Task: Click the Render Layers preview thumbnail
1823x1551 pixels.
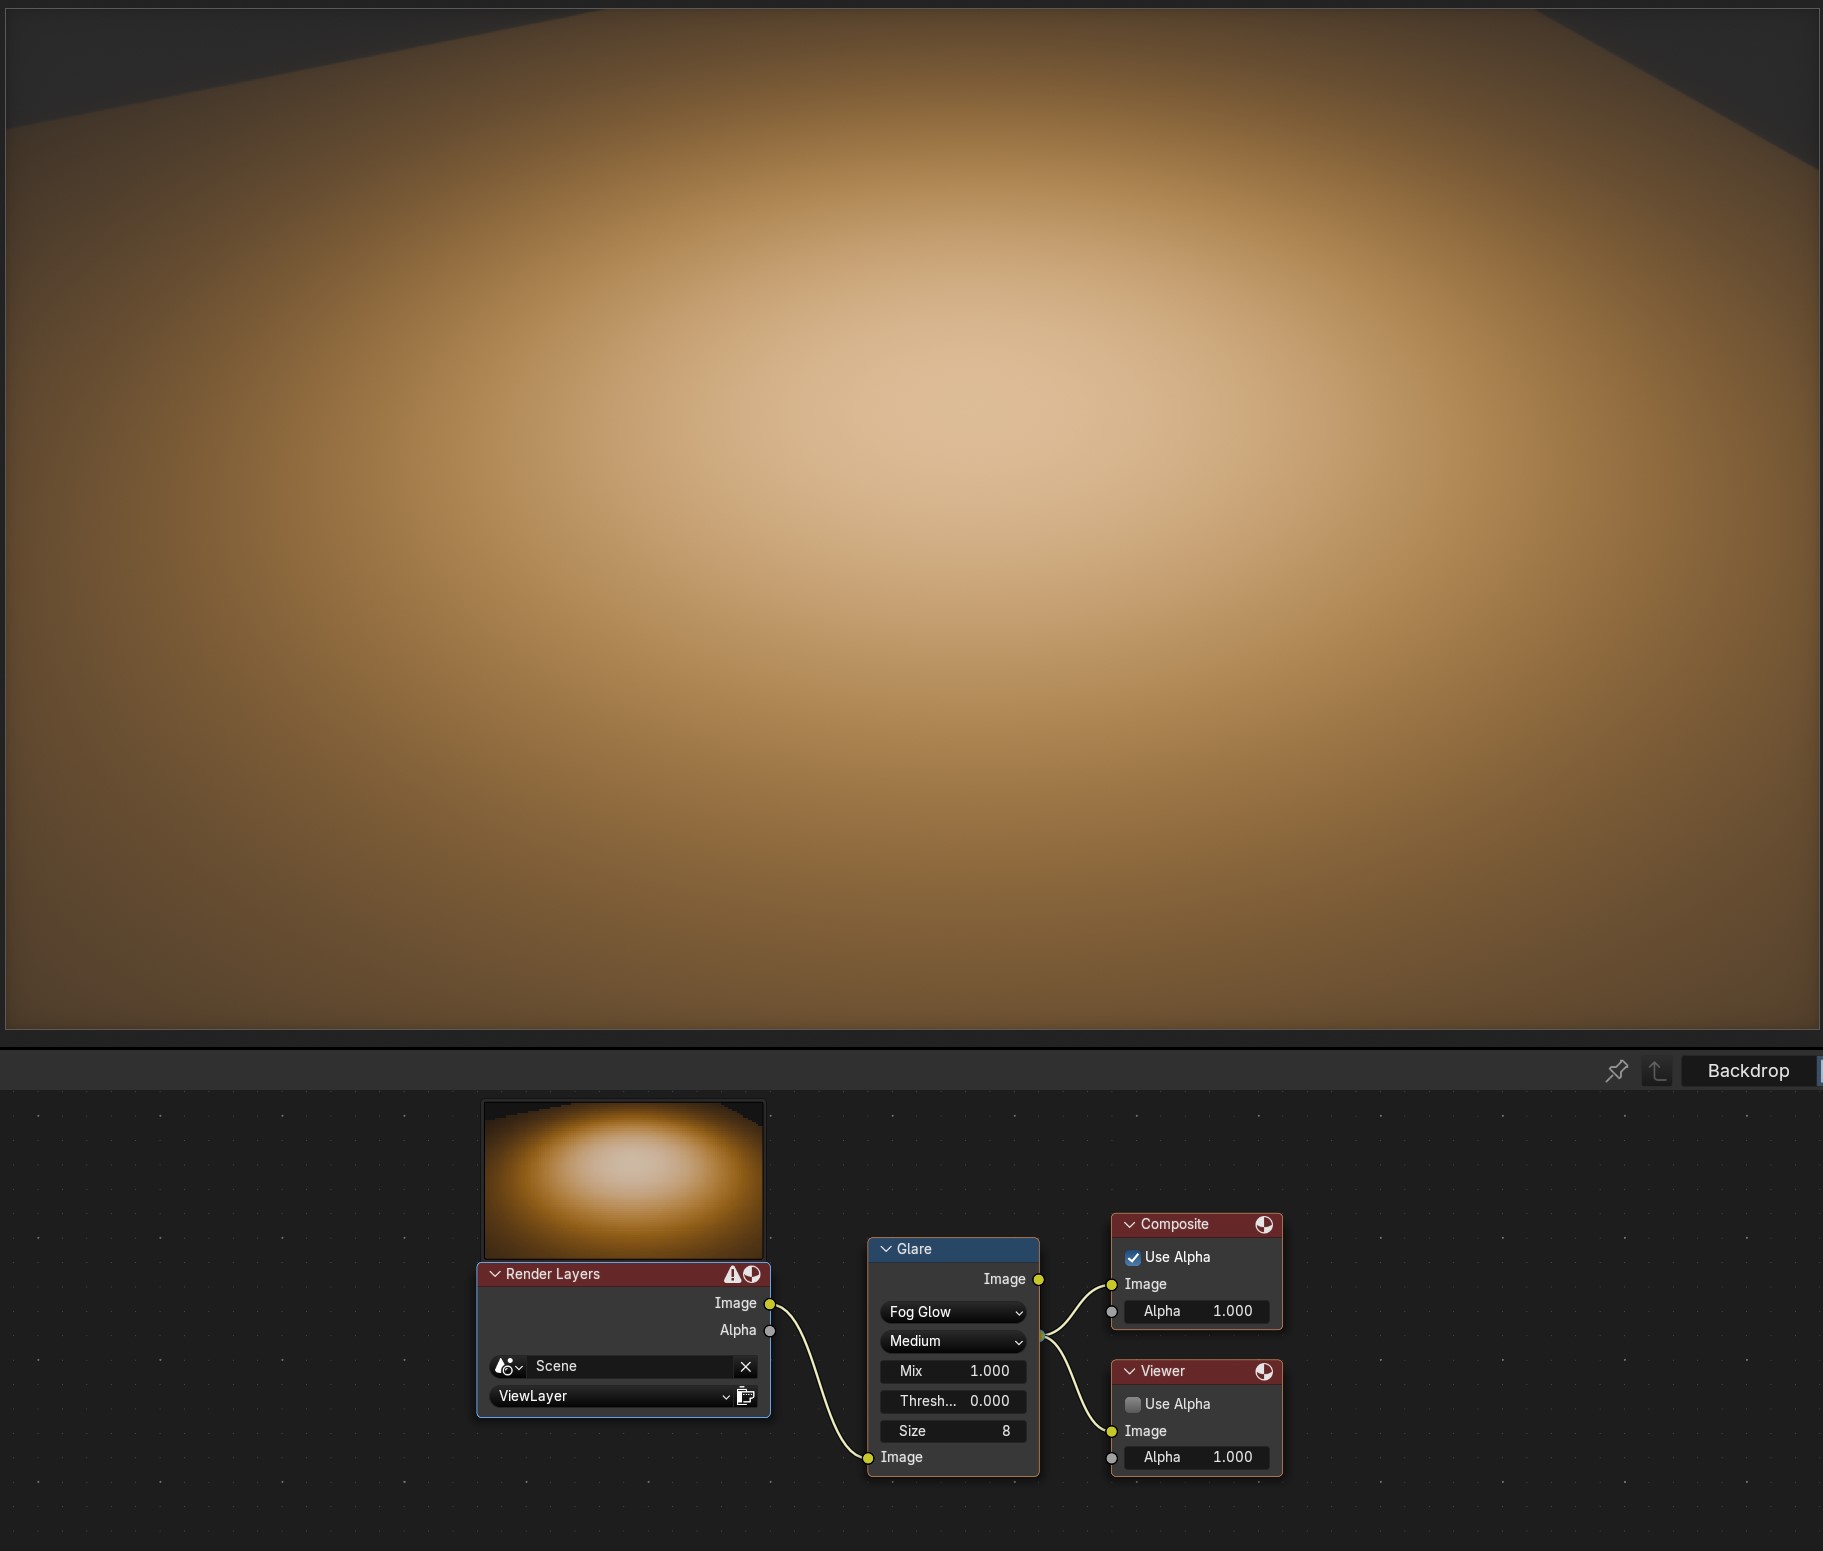Action: pos(623,1180)
